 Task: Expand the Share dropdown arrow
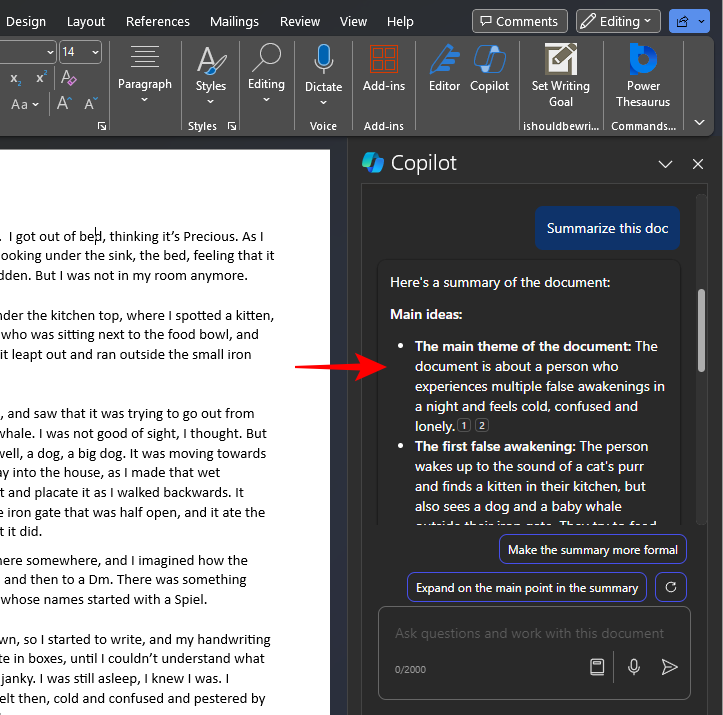click(x=701, y=21)
